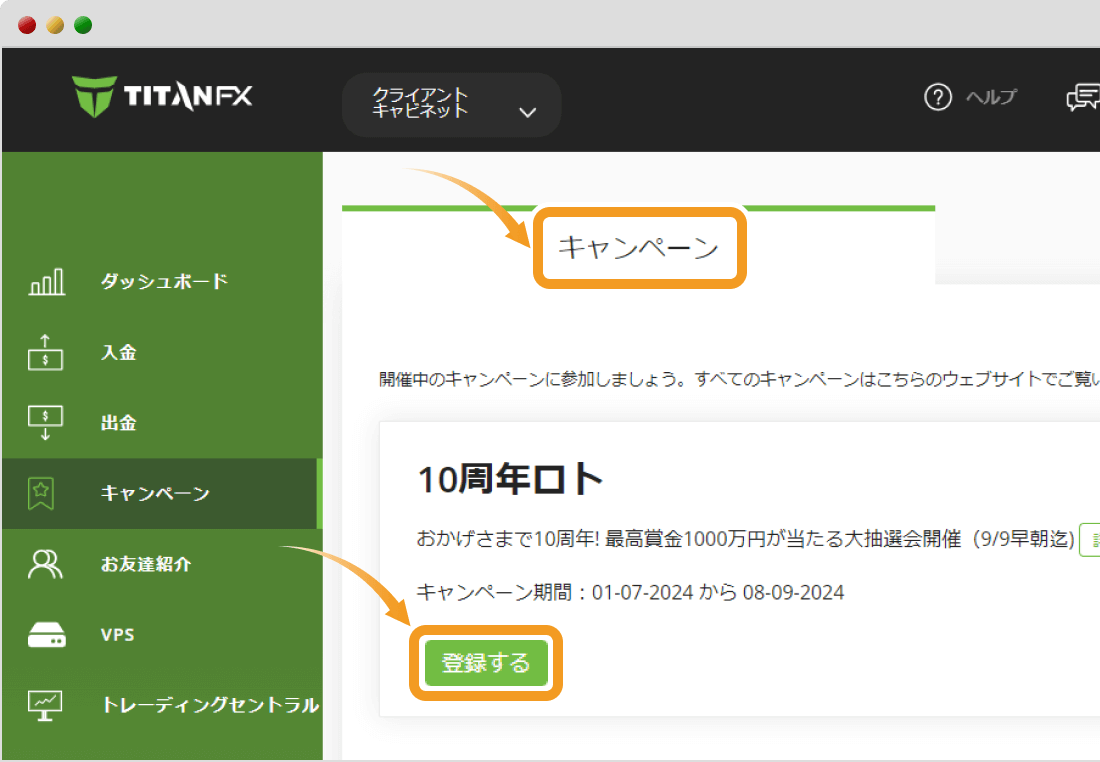Open the ヘルプ link in the header

tap(991, 97)
